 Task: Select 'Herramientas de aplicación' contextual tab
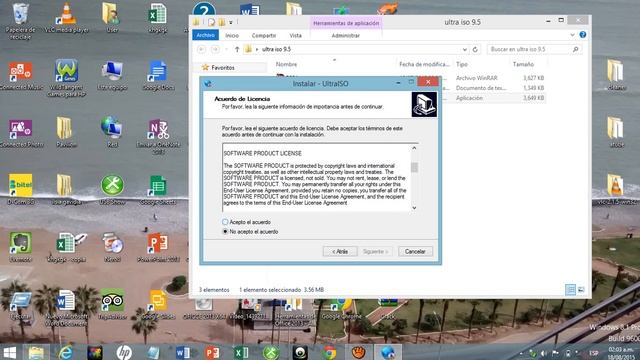tap(346, 23)
